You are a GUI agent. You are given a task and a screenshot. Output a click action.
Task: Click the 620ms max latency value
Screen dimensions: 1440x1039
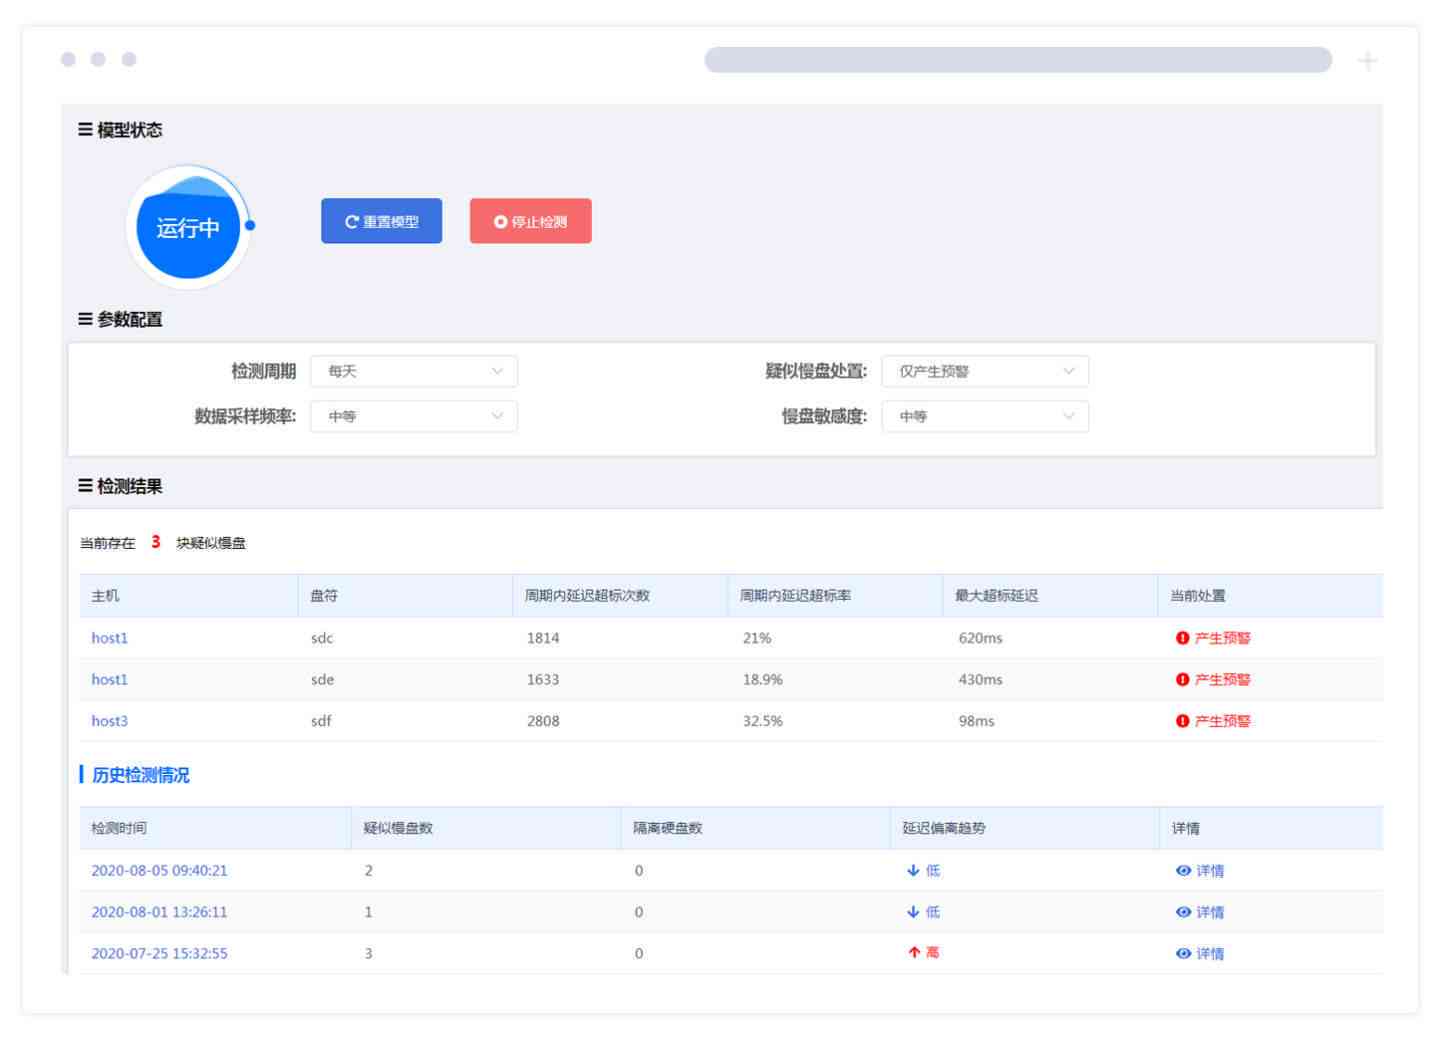click(x=980, y=638)
